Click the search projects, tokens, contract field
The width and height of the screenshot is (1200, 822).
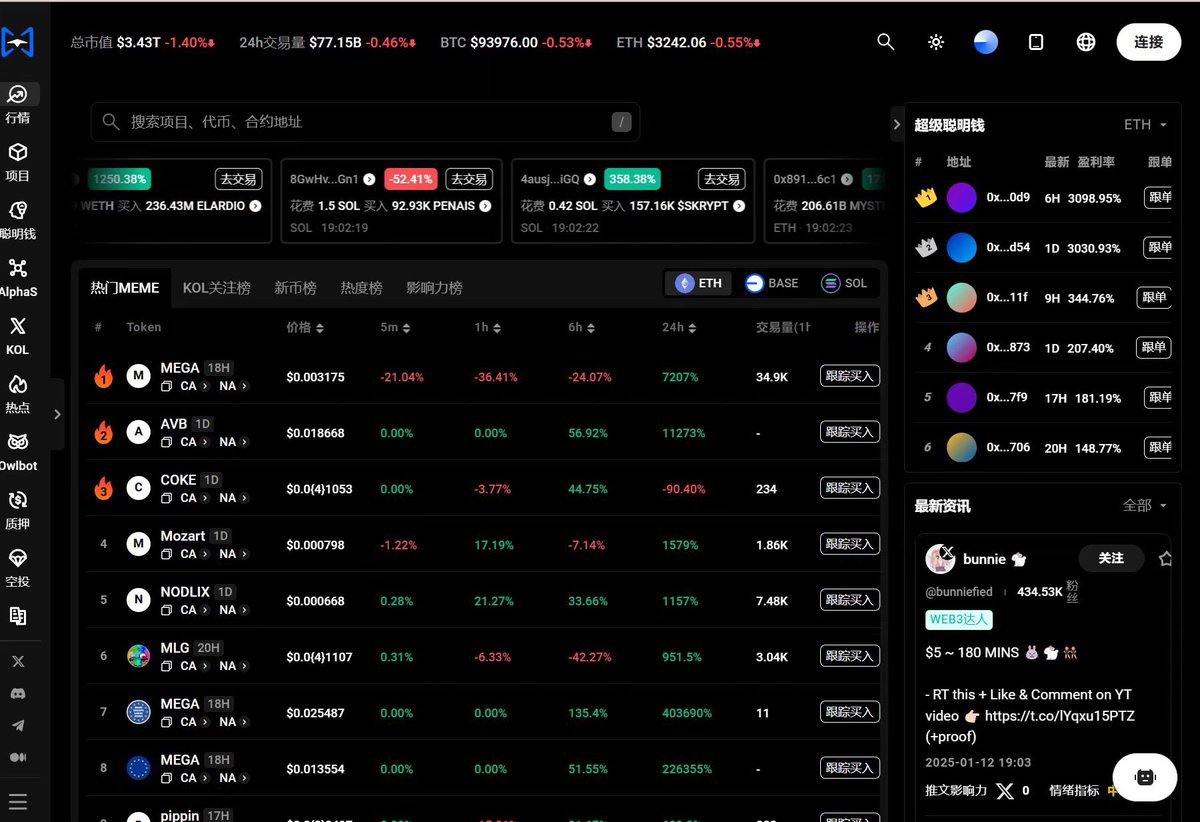pos(365,122)
